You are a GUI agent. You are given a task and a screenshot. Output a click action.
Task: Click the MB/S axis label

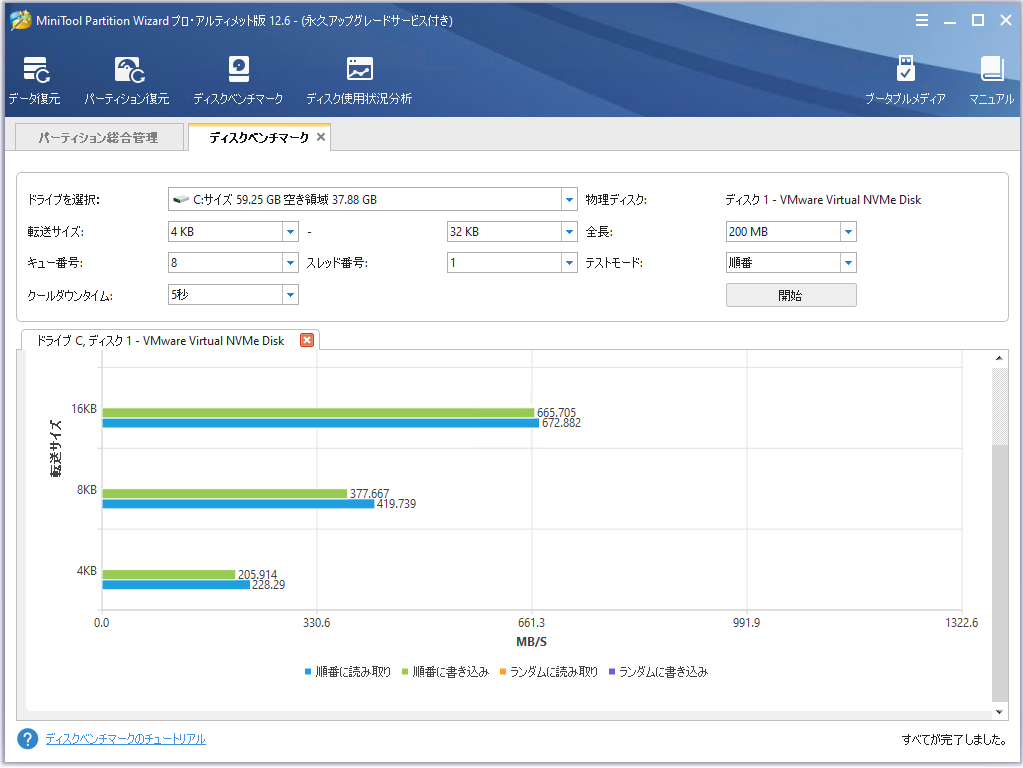tap(531, 642)
